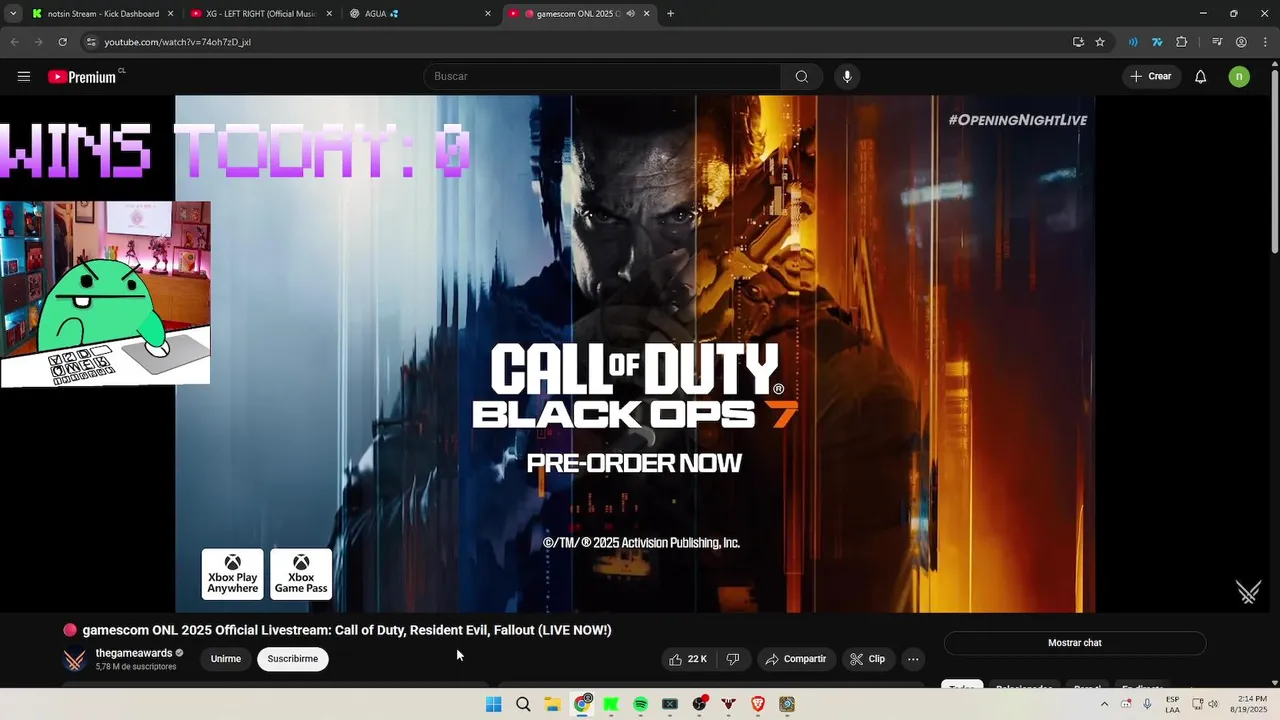This screenshot has width=1280, height=720.
Task: Reload the page in Chrome
Action: [x=62, y=42]
